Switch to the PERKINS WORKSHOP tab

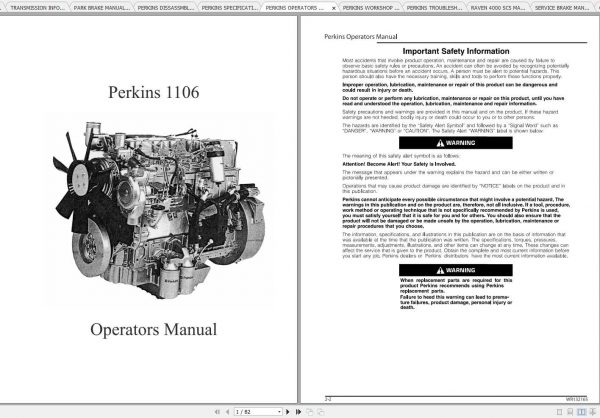[370, 8]
